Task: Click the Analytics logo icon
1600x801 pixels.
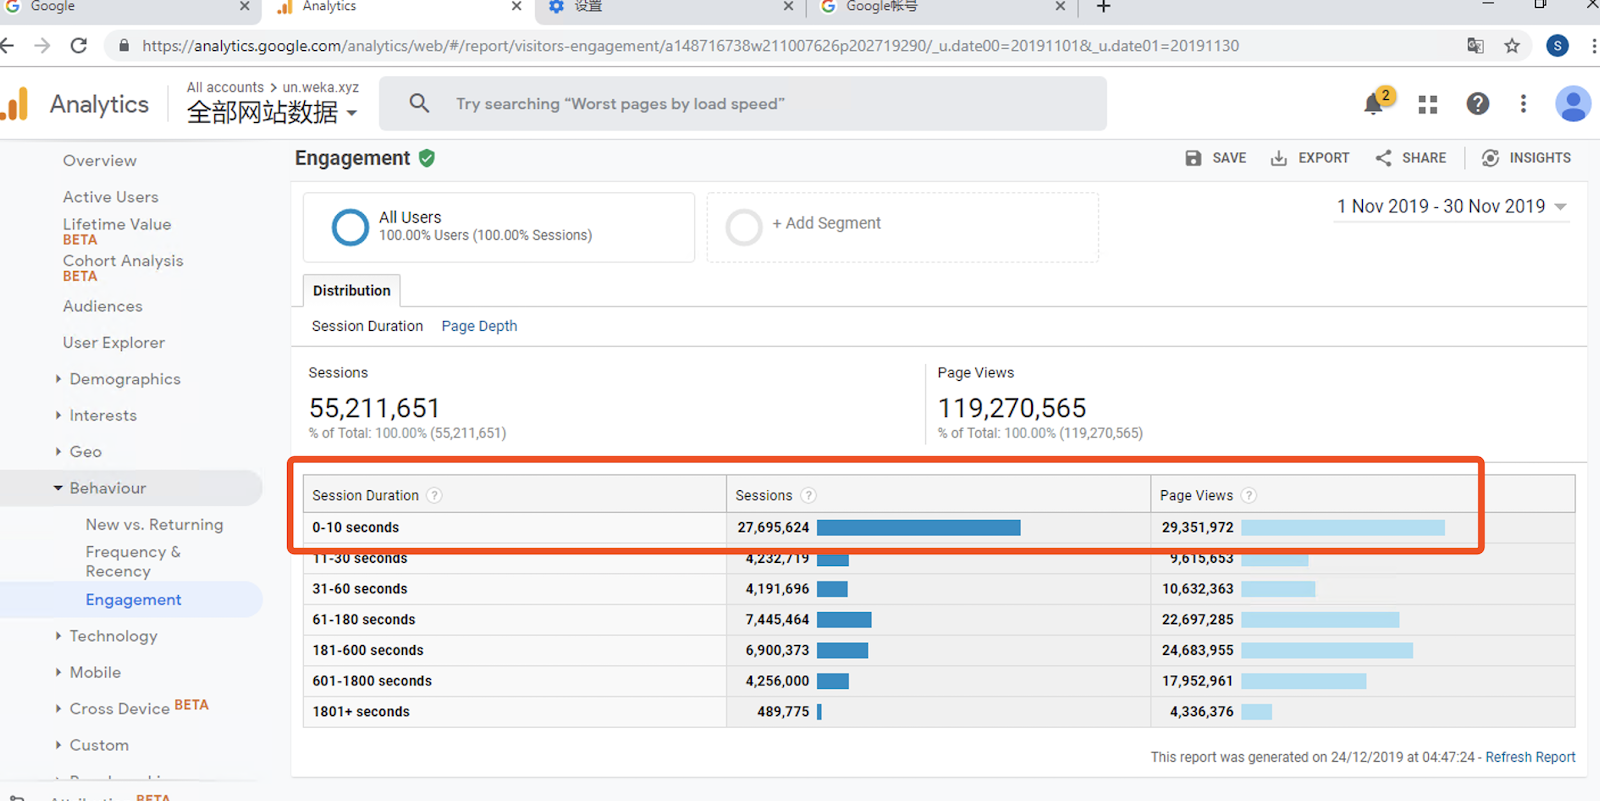Action: [x=16, y=104]
